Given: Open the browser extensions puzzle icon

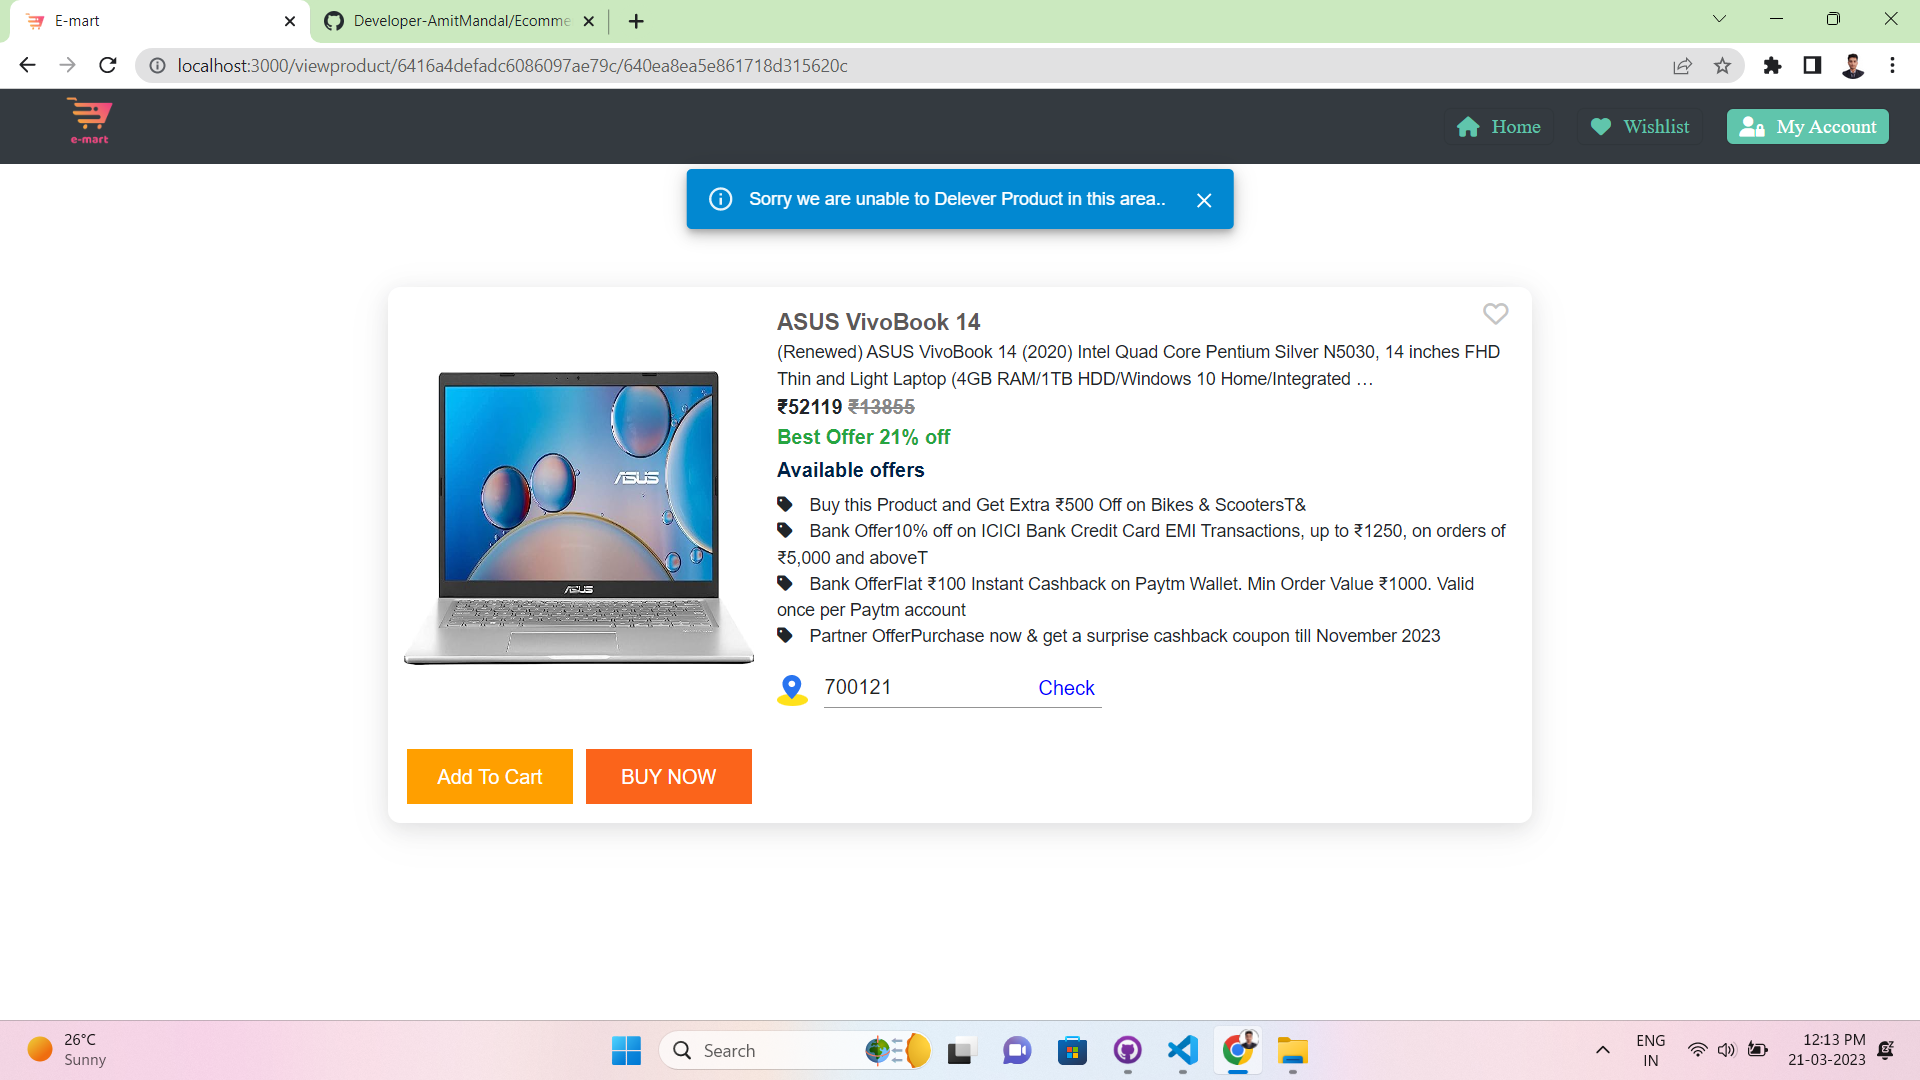Looking at the screenshot, I should [x=1772, y=66].
